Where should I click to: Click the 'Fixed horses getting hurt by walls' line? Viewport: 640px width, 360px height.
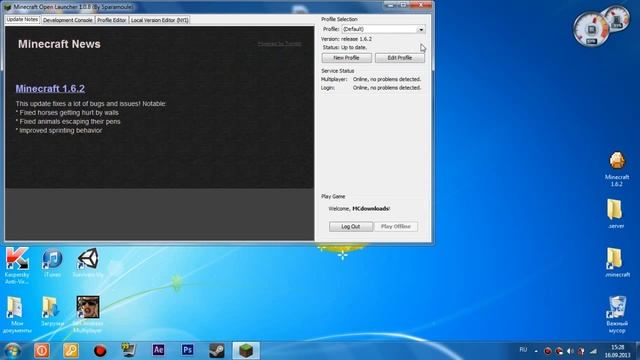tap(67, 113)
